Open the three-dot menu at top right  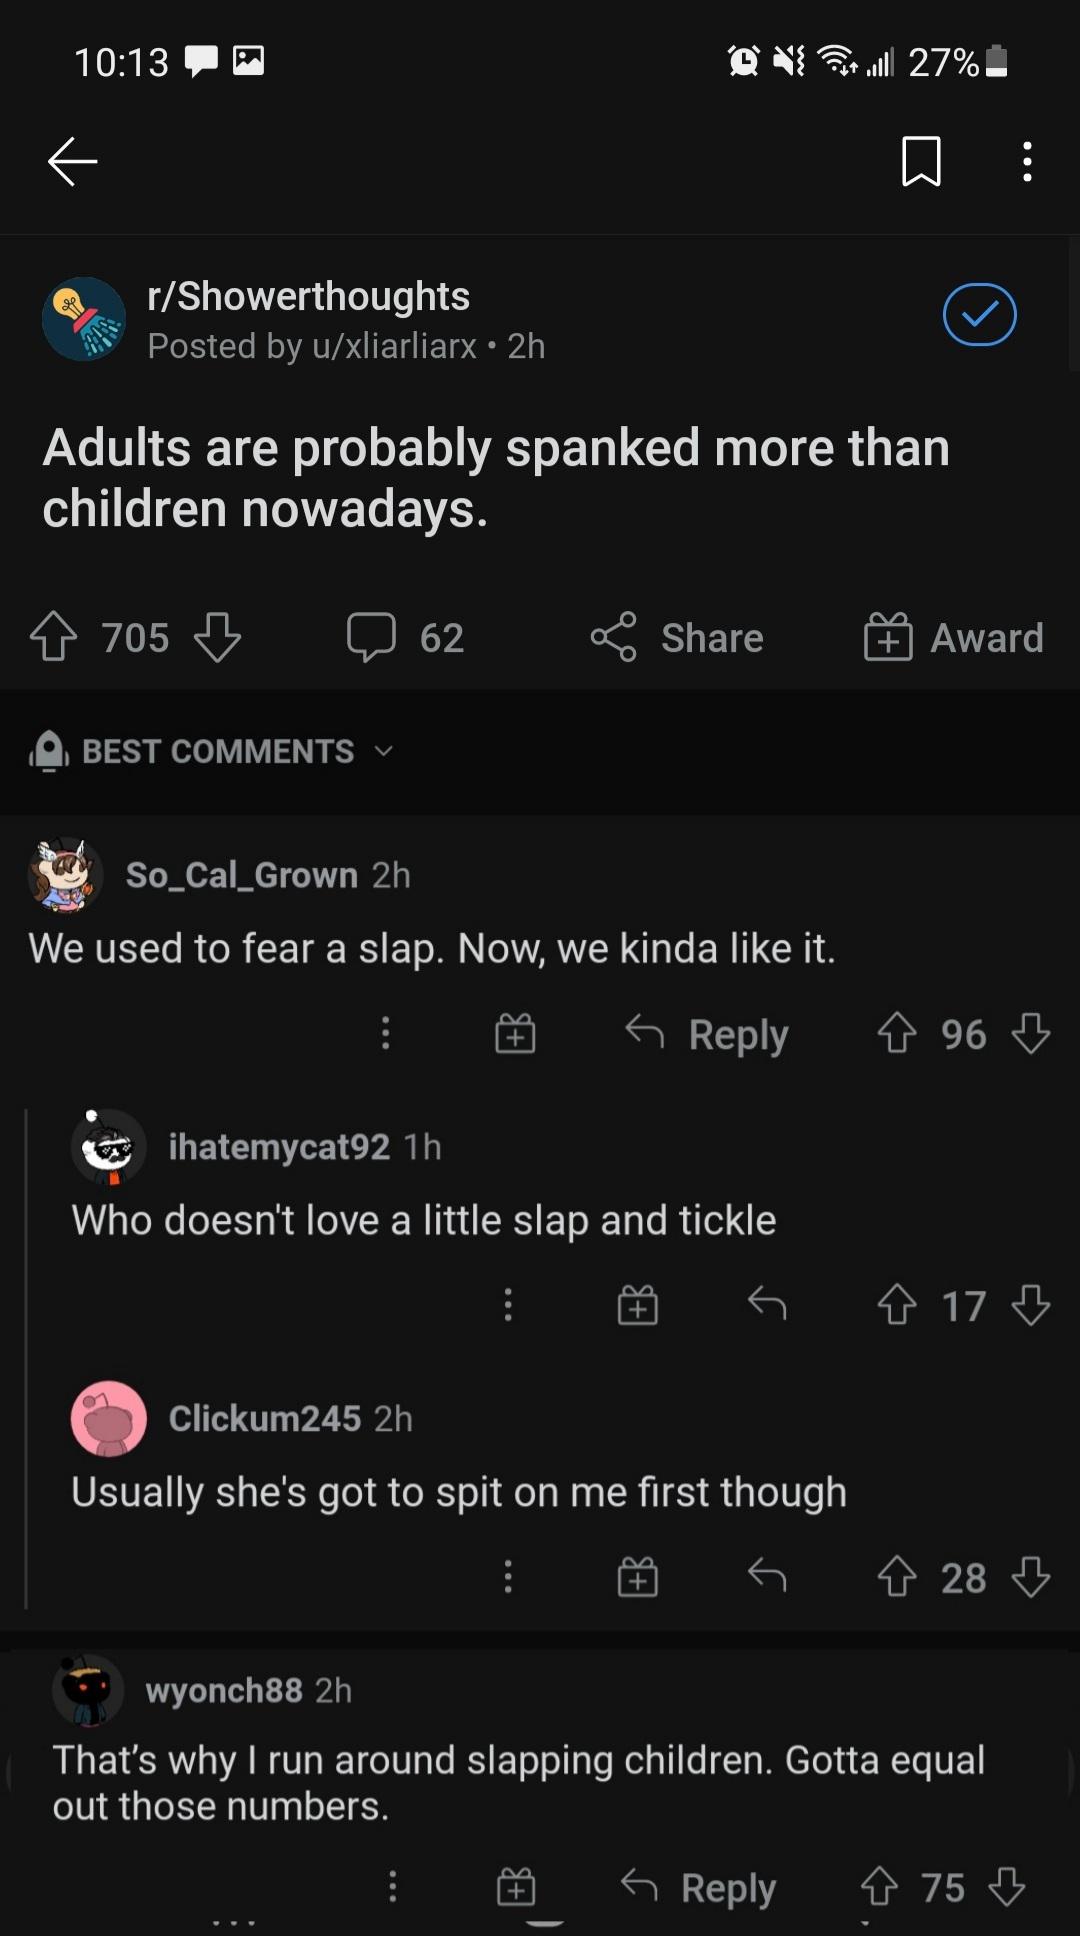click(x=1025, y=162)
